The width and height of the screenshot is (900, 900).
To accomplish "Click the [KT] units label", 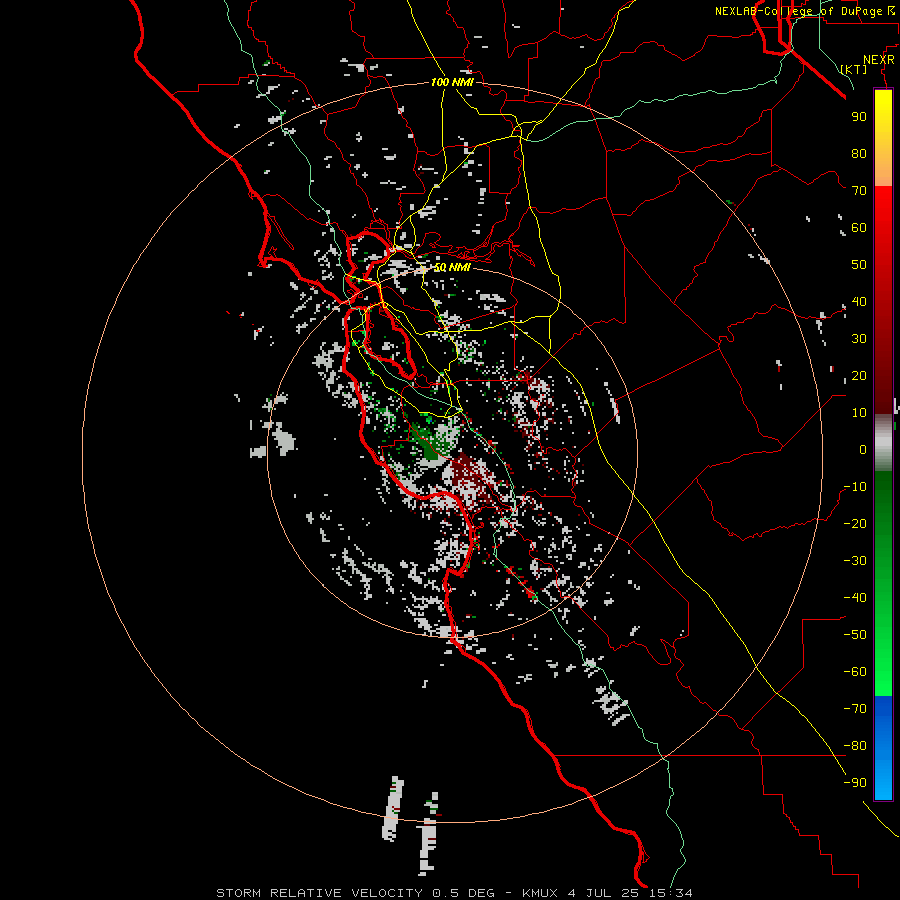I will (854, 69).
